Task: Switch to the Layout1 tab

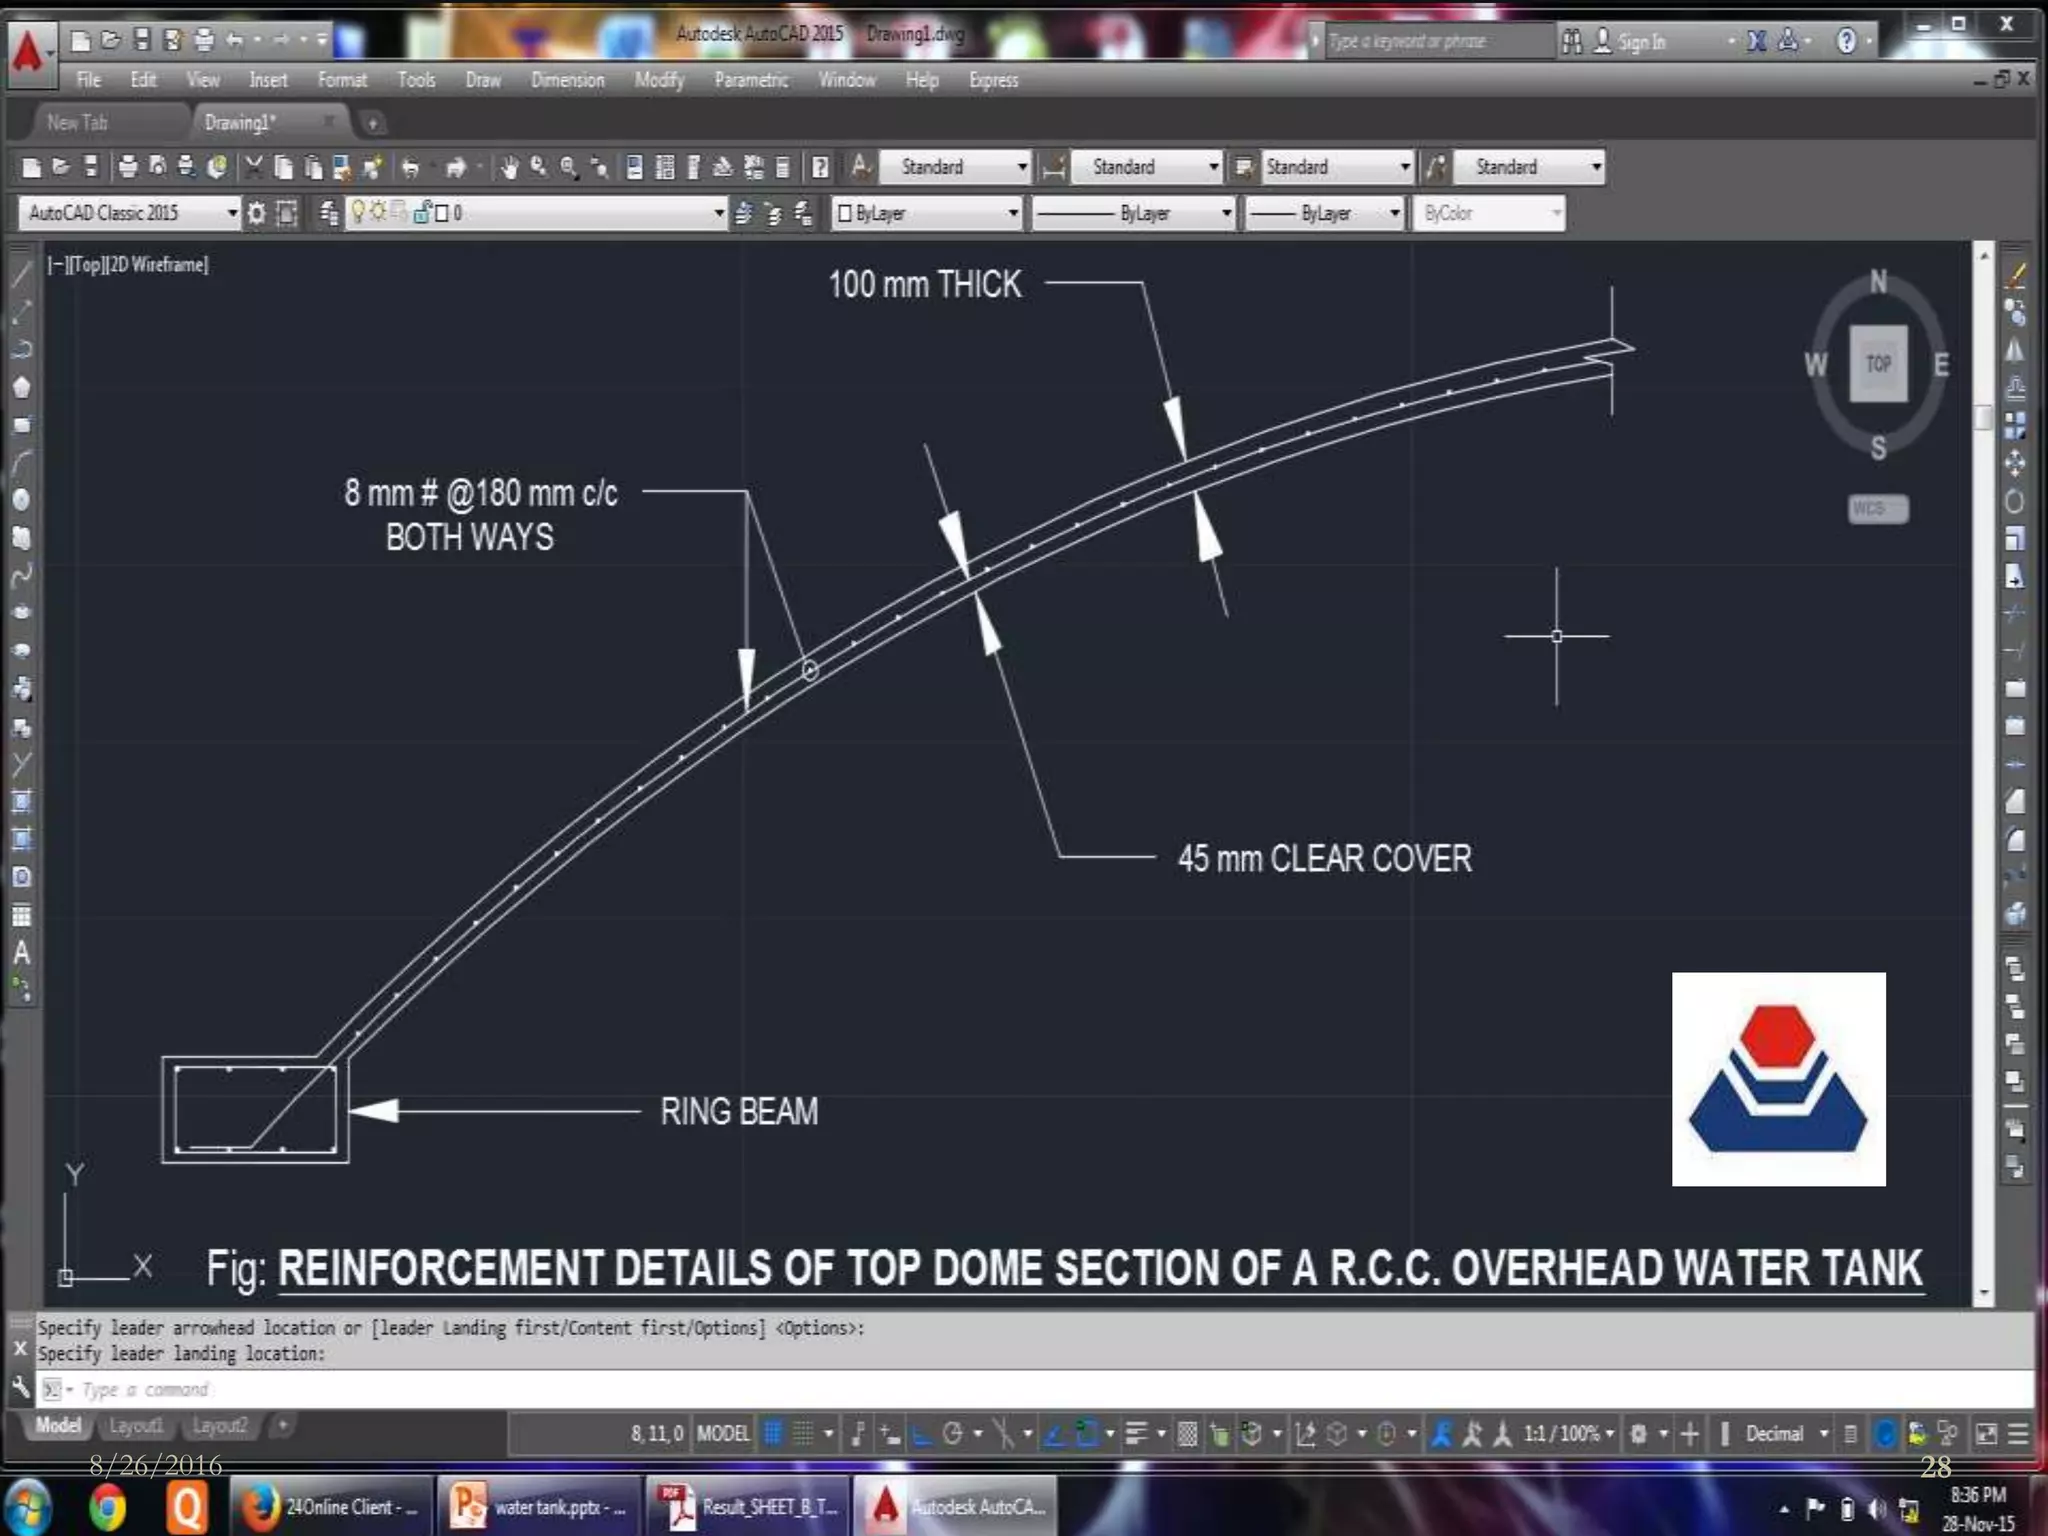Action: [x=135, y=1426]
